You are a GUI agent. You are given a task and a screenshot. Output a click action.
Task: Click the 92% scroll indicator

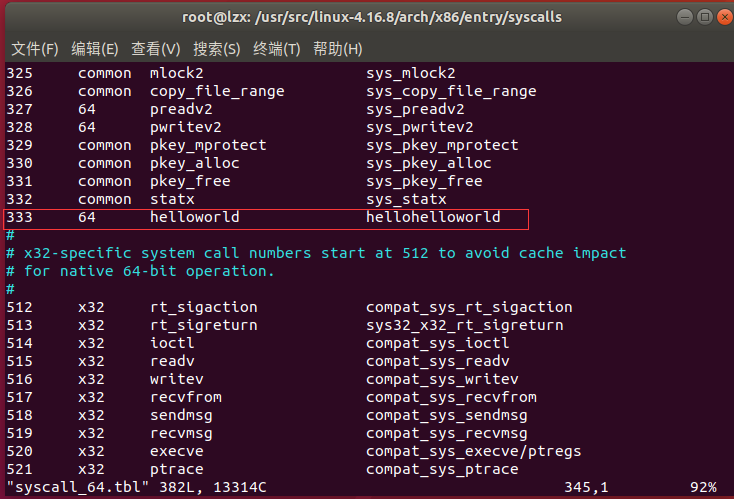tap(703, 487)
